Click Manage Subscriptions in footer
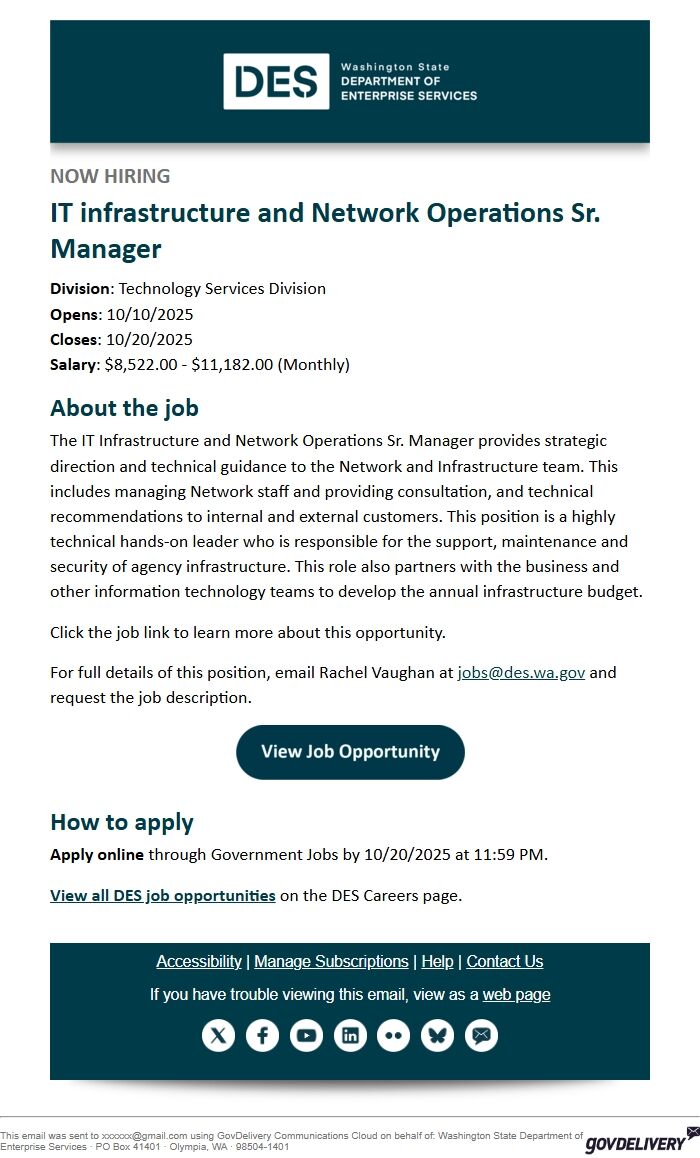The width and height of the screenshot is (700, 1158). coord(331,961)
